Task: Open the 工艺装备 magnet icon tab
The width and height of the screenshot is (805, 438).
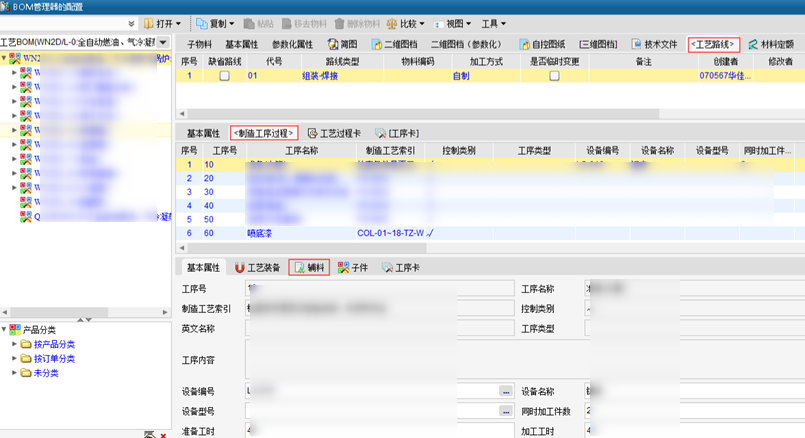Action: point(239,268)
